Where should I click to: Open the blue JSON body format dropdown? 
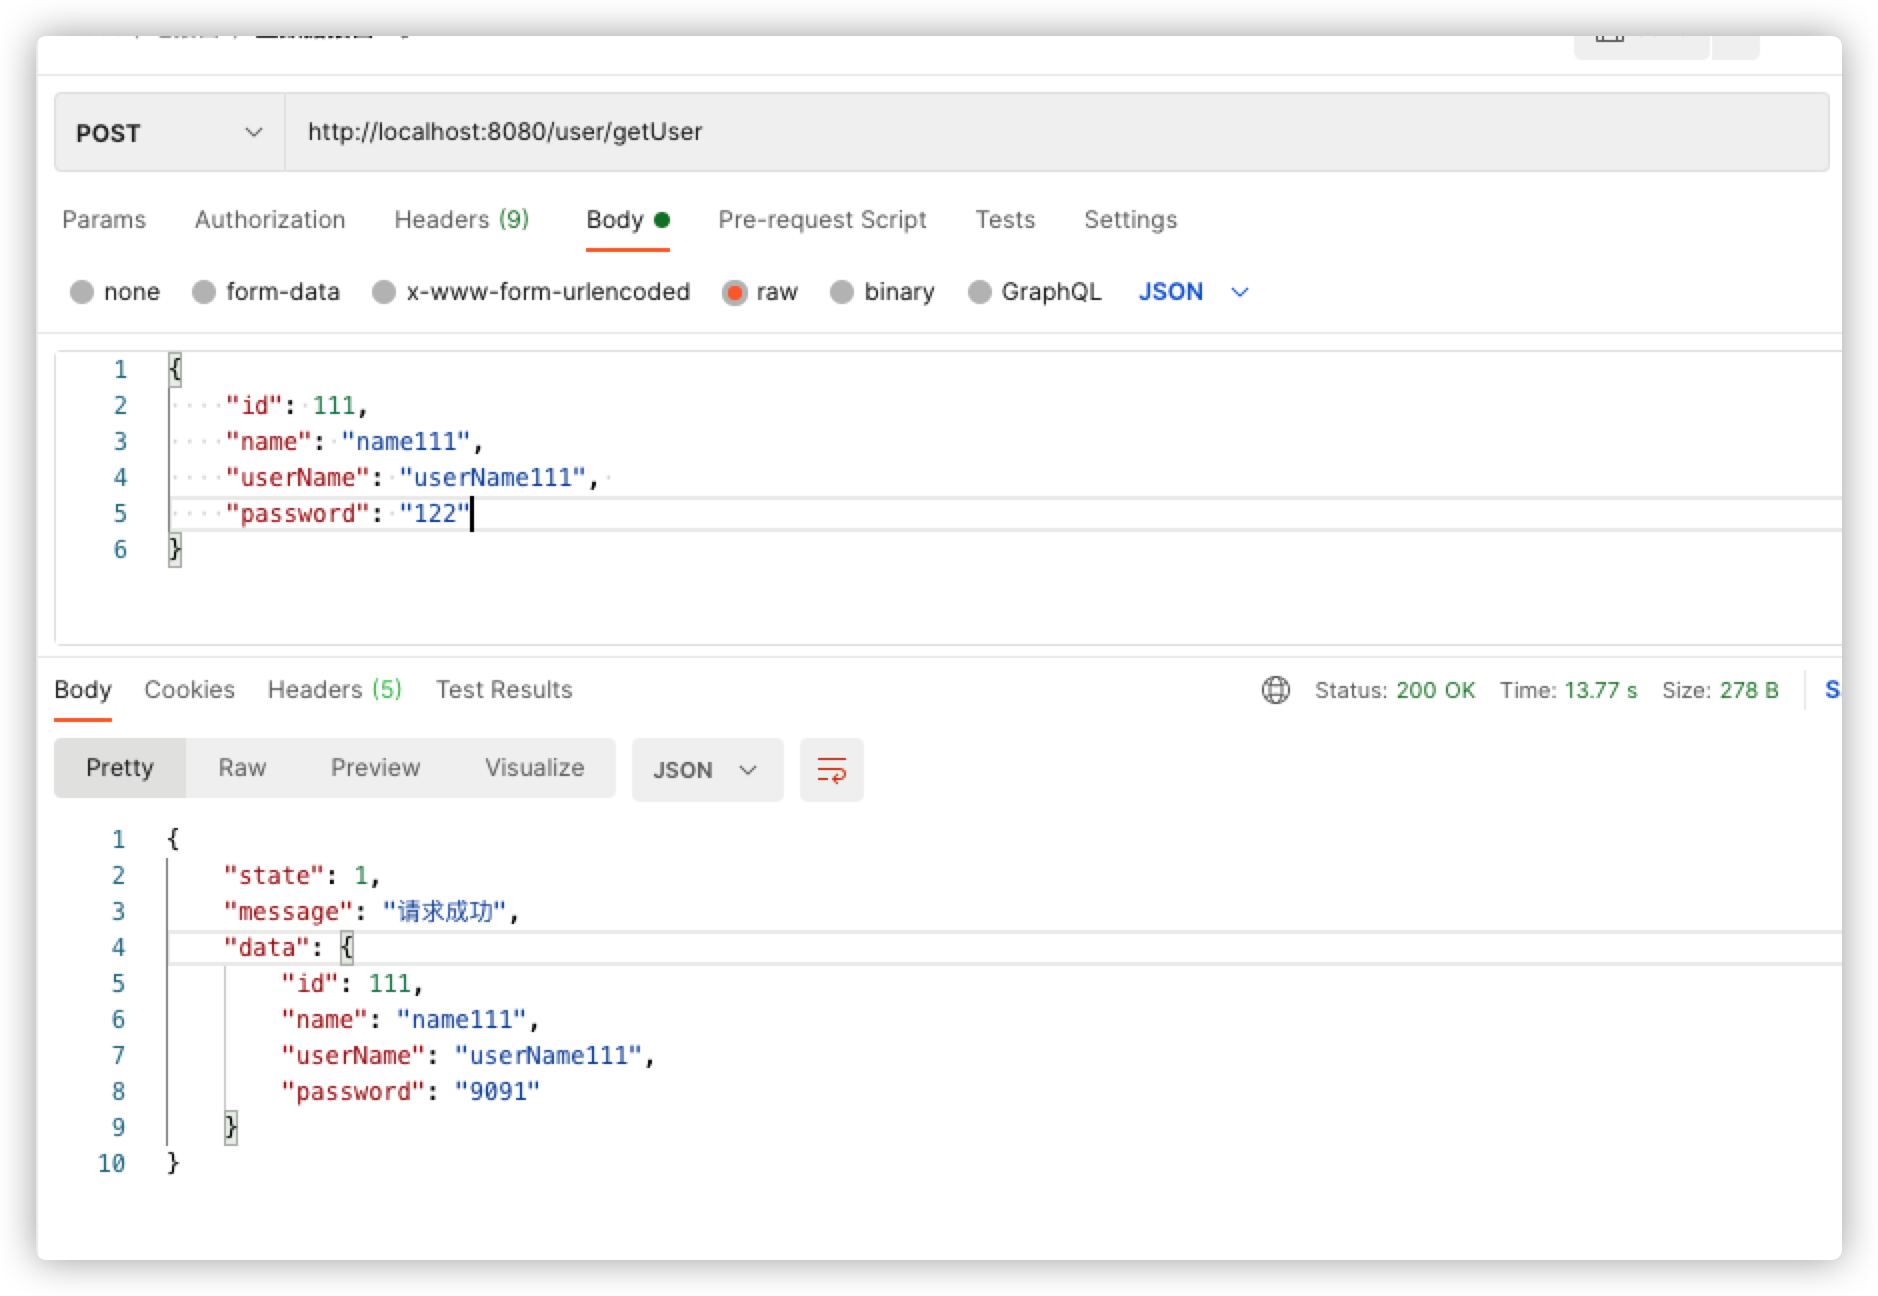pyautogui.click(x=1194, y=292)
